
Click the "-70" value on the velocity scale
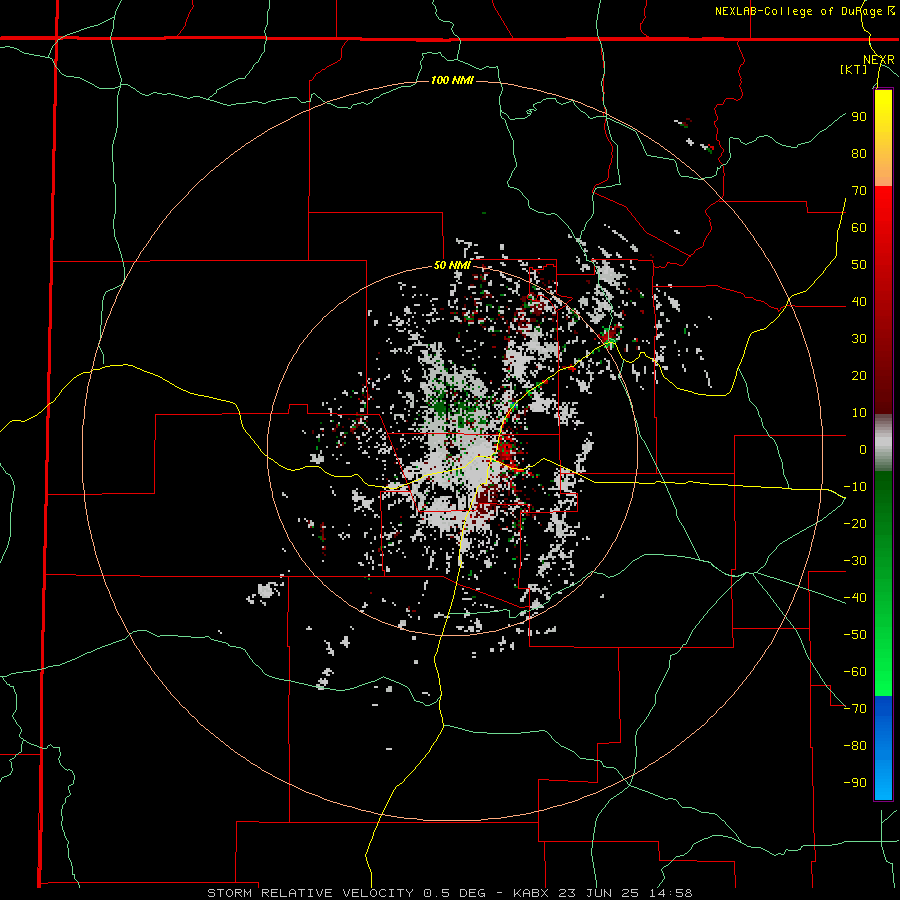click(855, 708)
